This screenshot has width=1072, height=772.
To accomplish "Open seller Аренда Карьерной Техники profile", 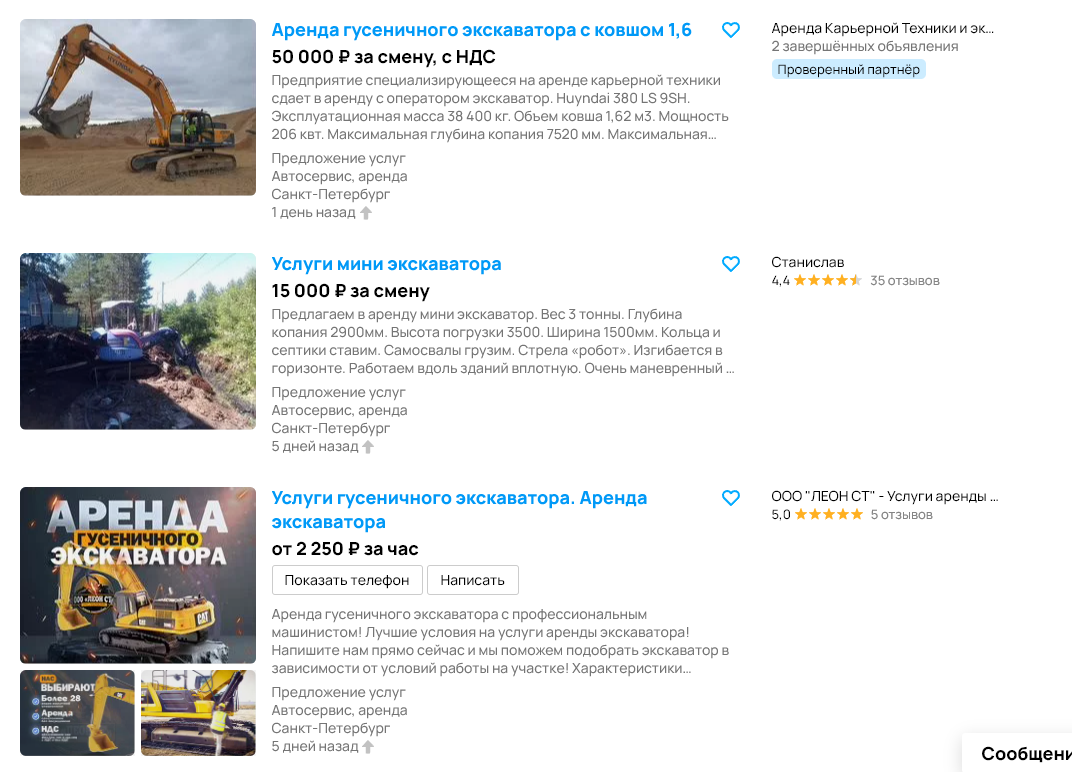I will pos(882,28).
